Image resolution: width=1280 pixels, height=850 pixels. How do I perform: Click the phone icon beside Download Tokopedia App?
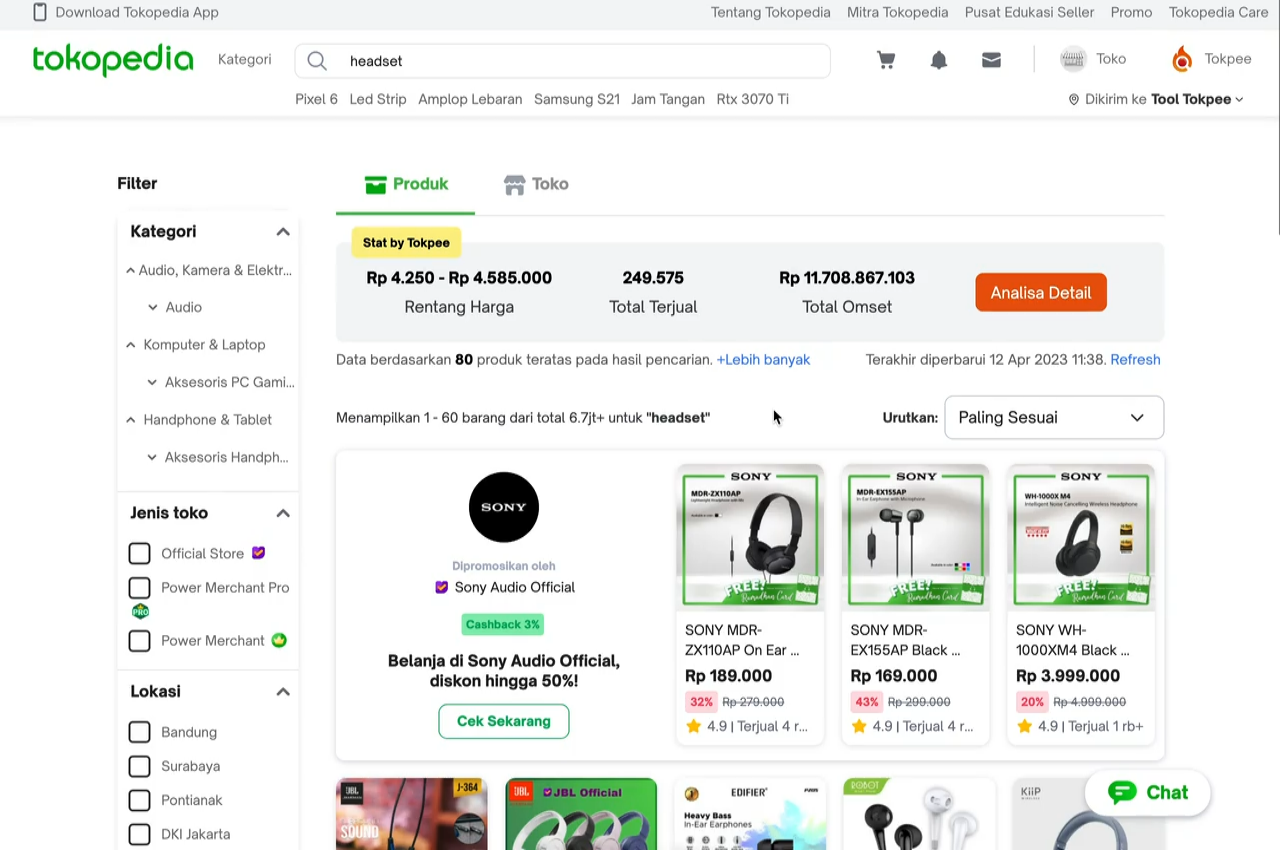pyautogui.click(x=40, y=12)
